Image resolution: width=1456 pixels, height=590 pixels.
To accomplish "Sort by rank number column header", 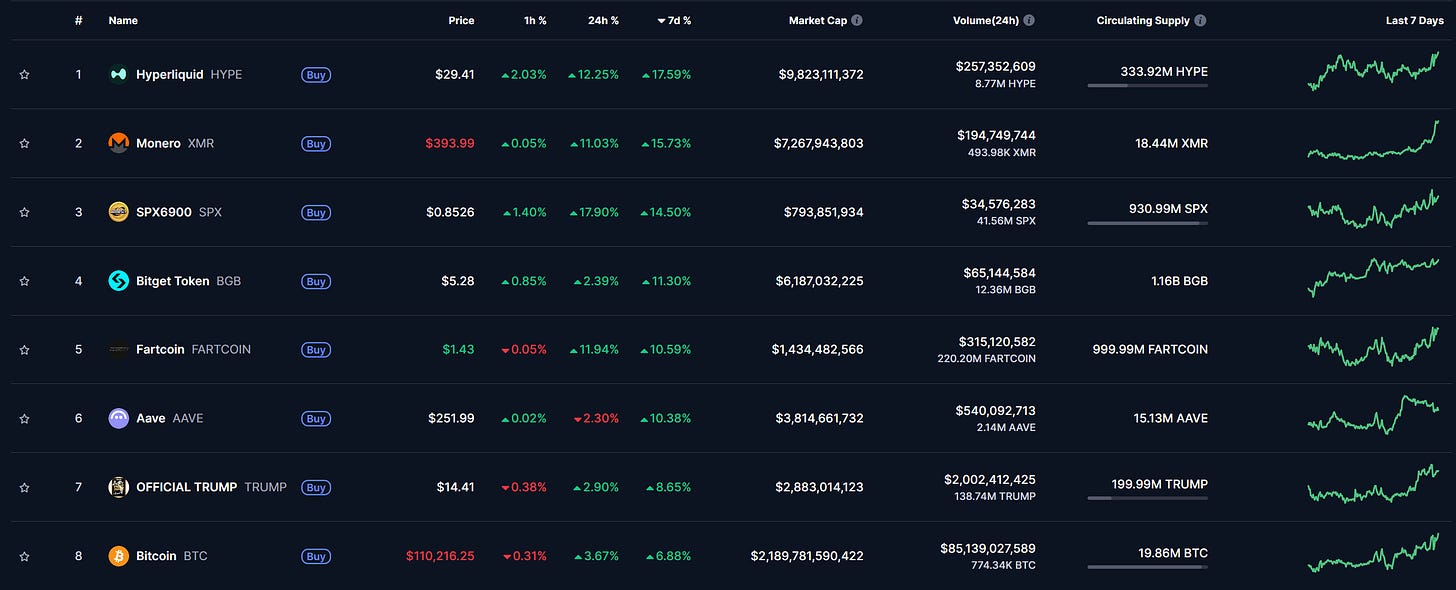I will [78, 20].
